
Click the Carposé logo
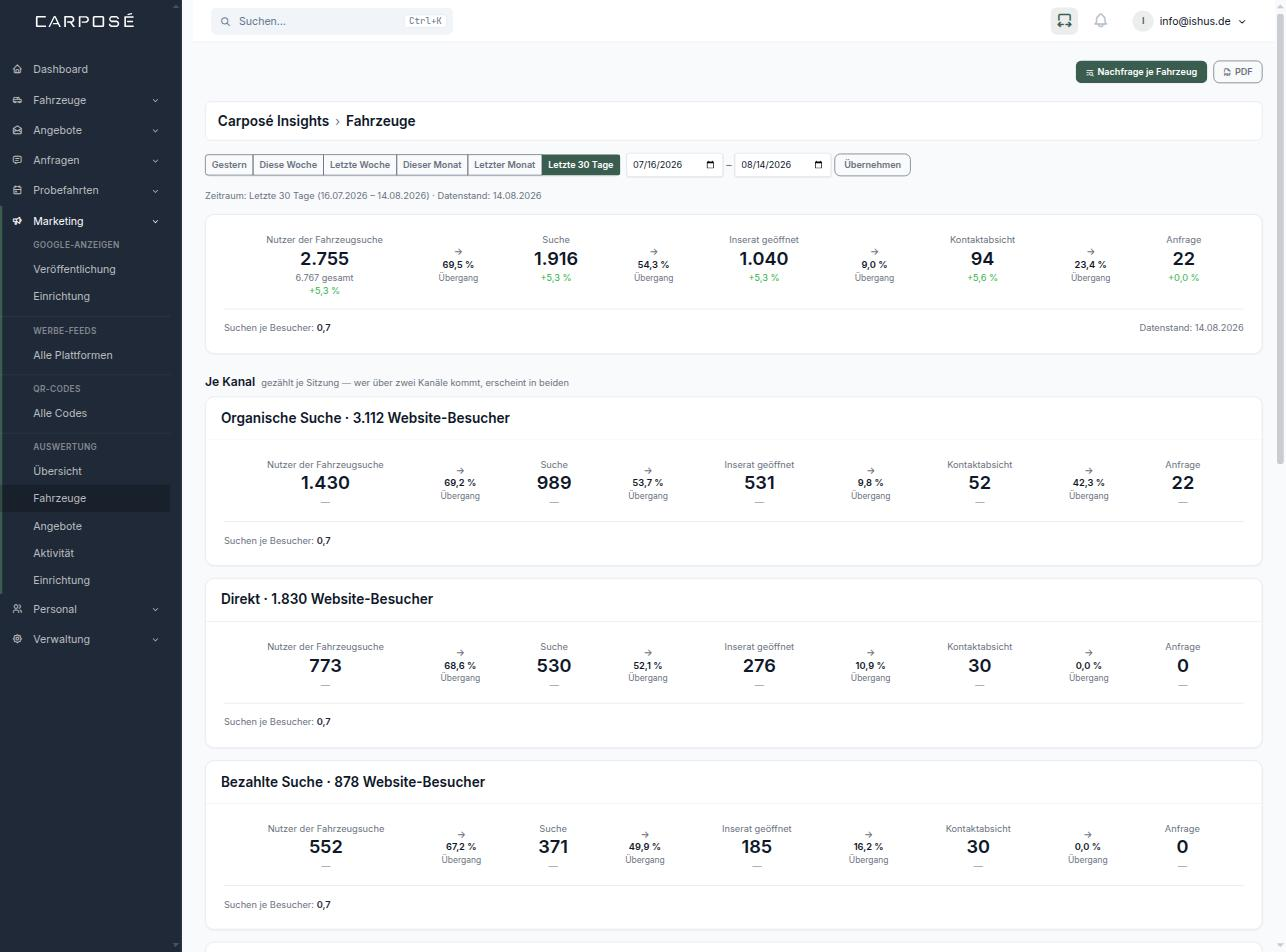[x=85, y=21]
